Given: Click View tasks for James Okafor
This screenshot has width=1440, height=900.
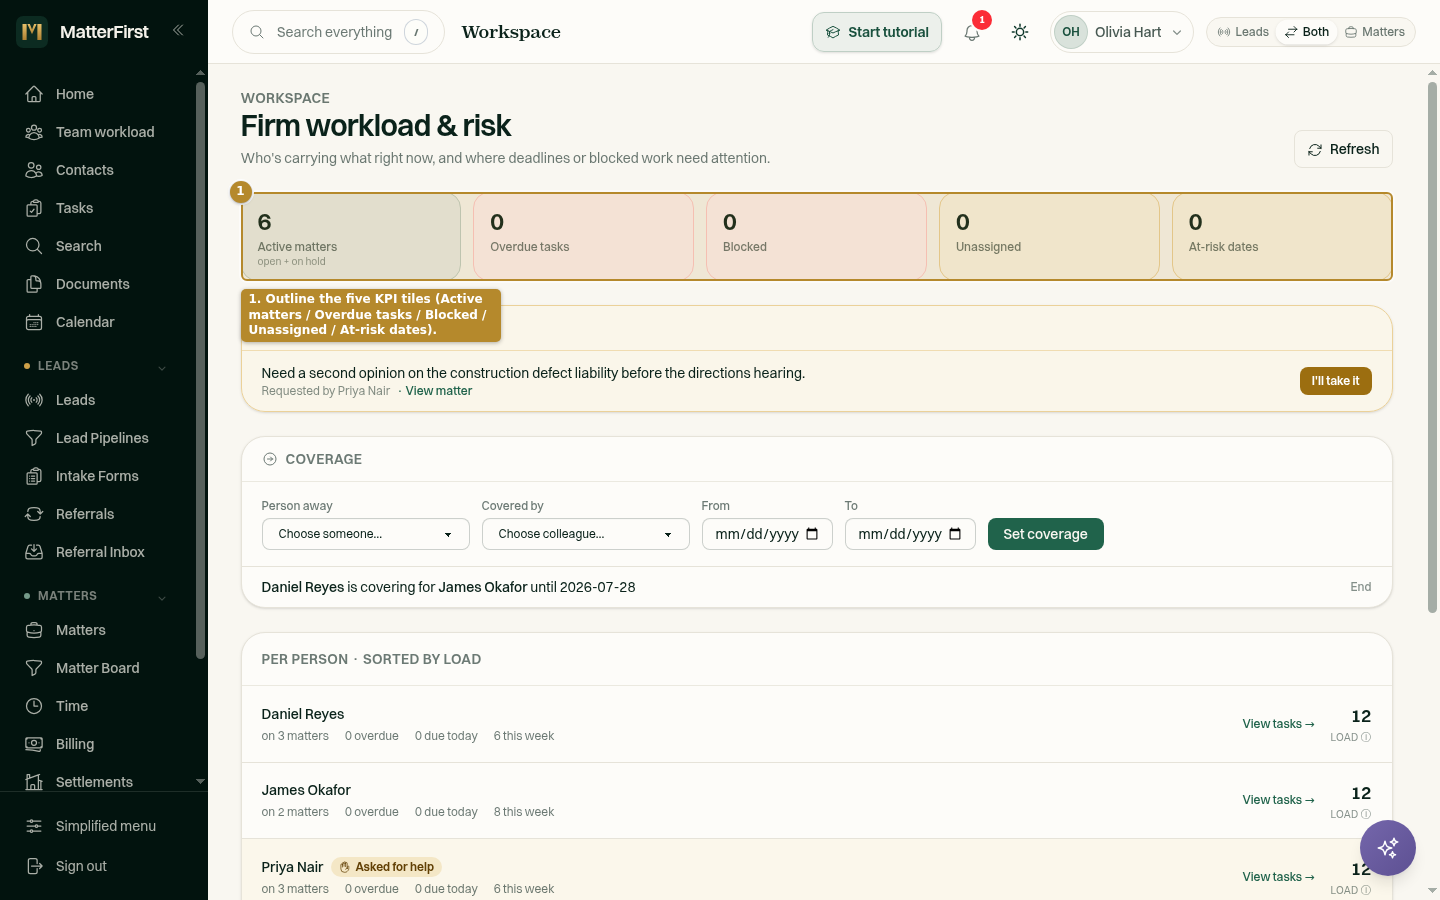Looking at the screenshot, I should point(1278,800).
